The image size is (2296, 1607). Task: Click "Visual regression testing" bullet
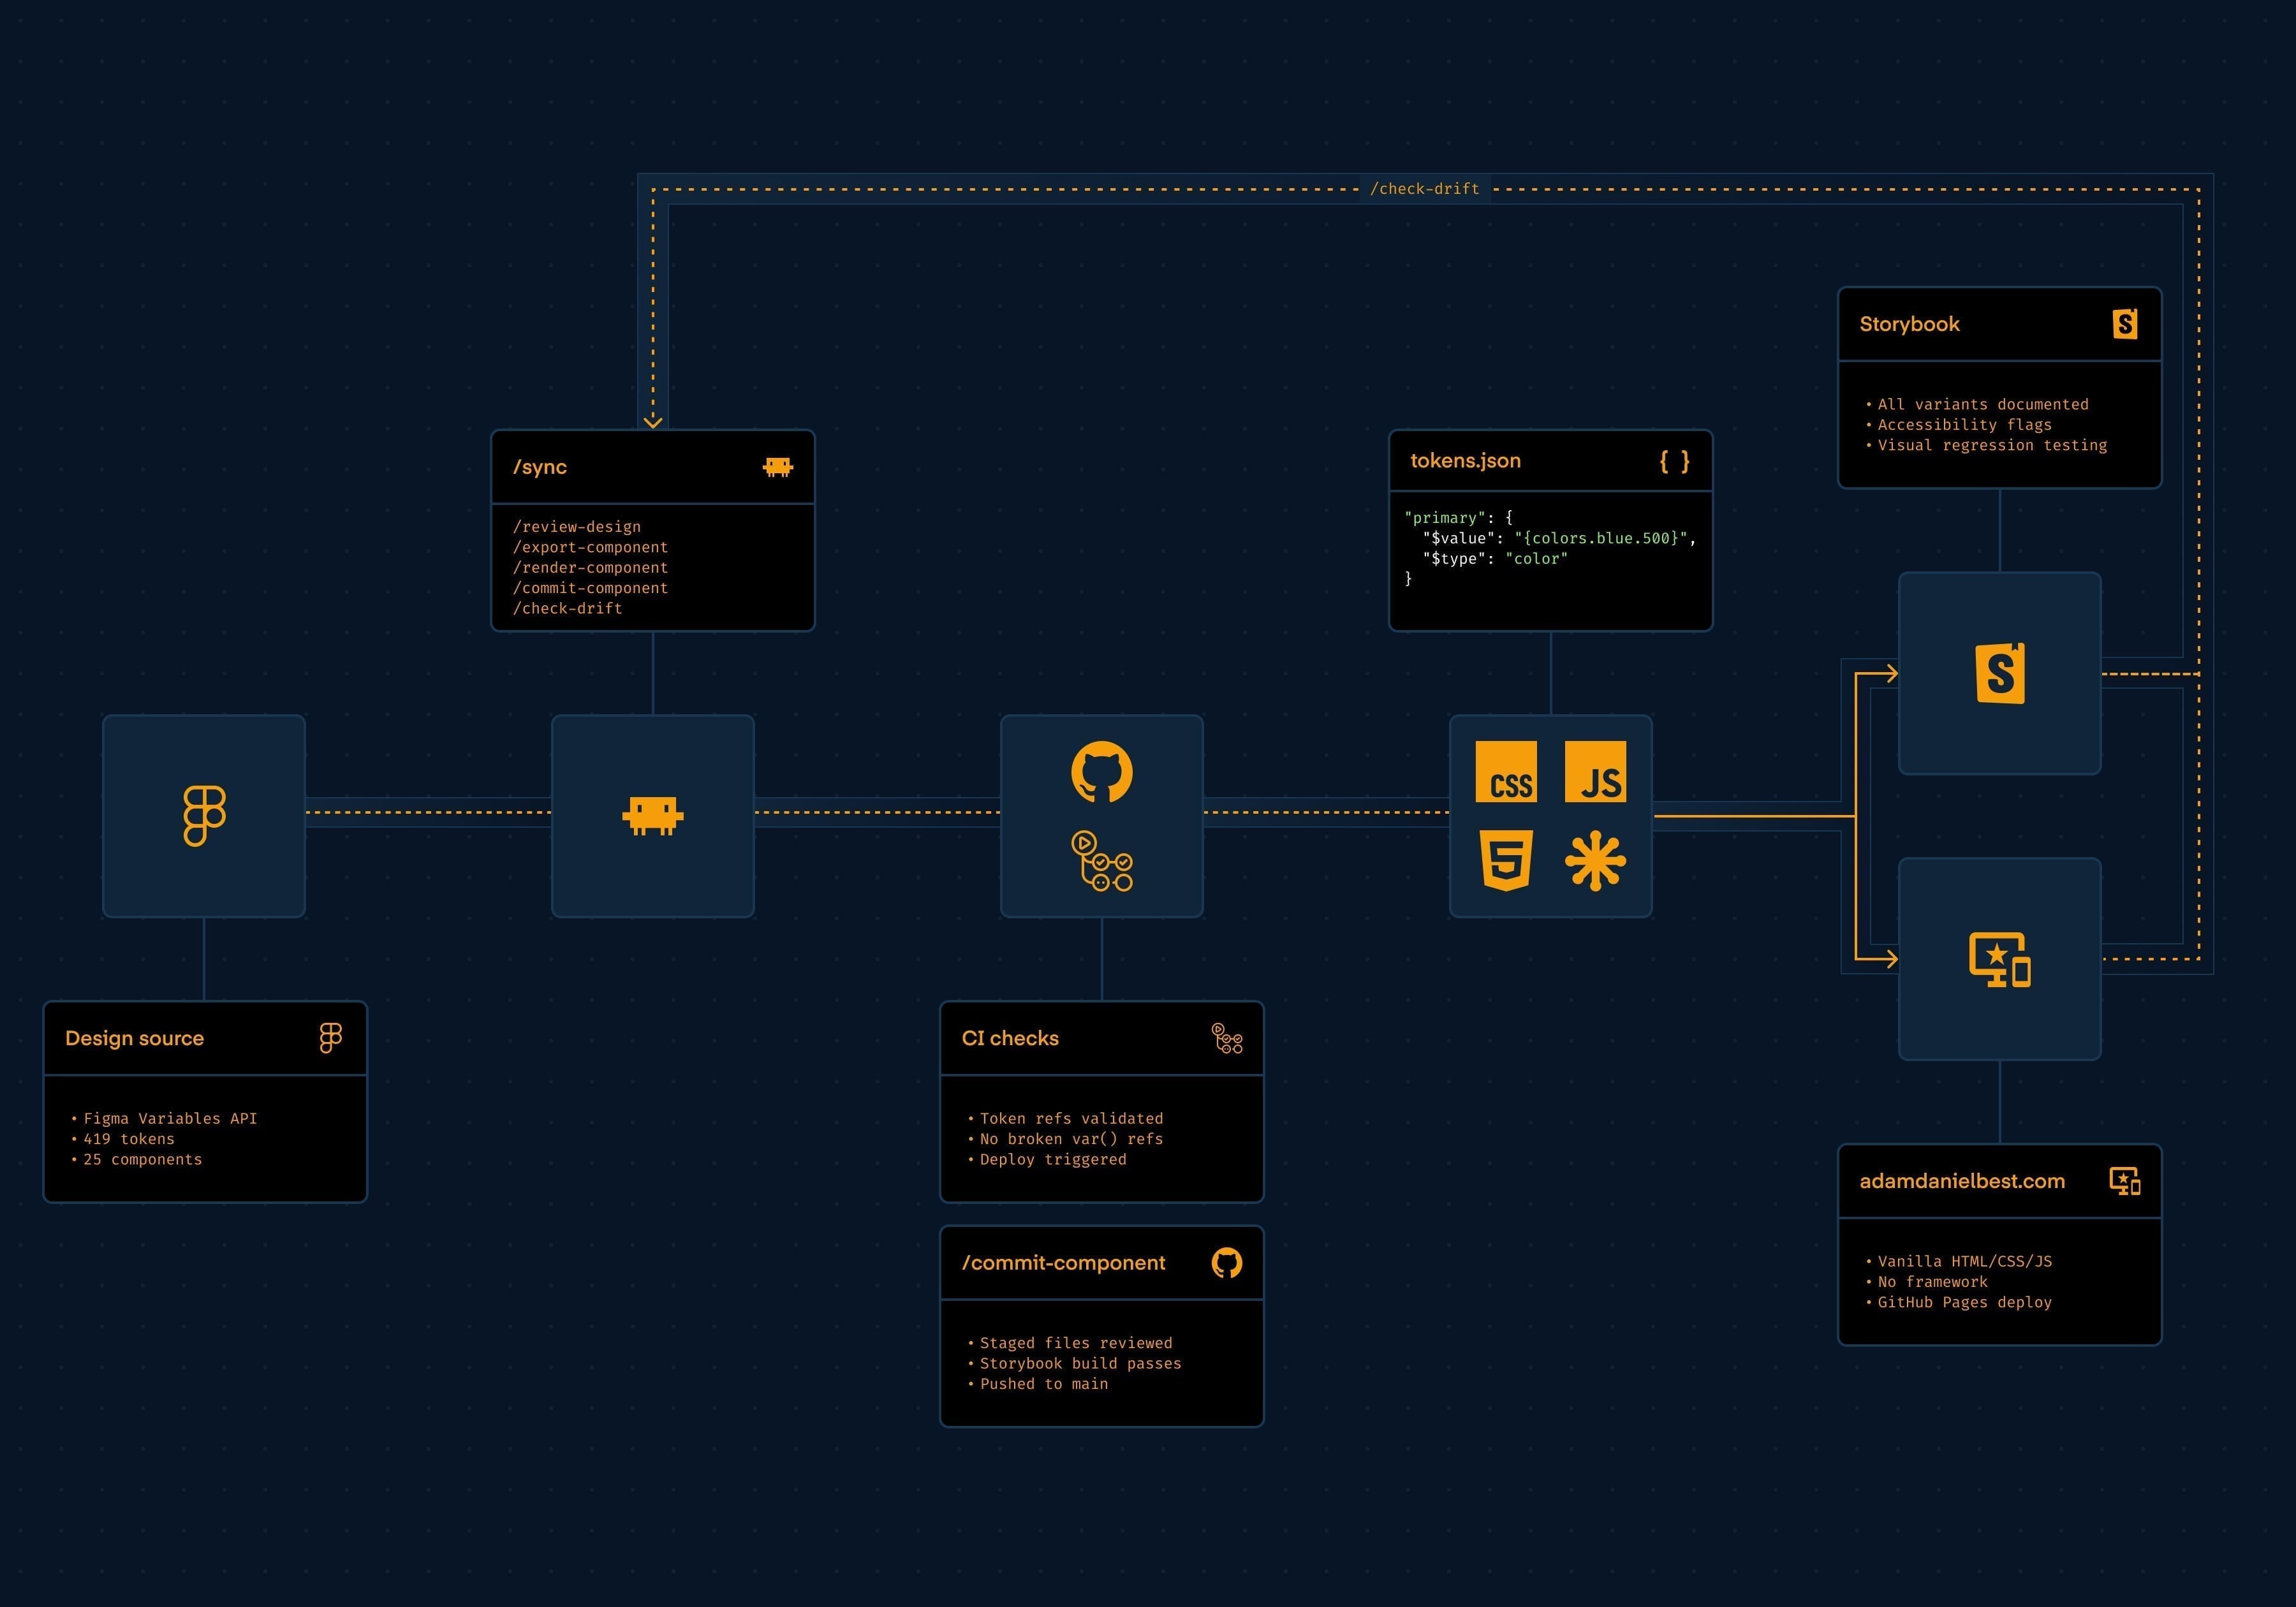click(x=1986, y=445)
